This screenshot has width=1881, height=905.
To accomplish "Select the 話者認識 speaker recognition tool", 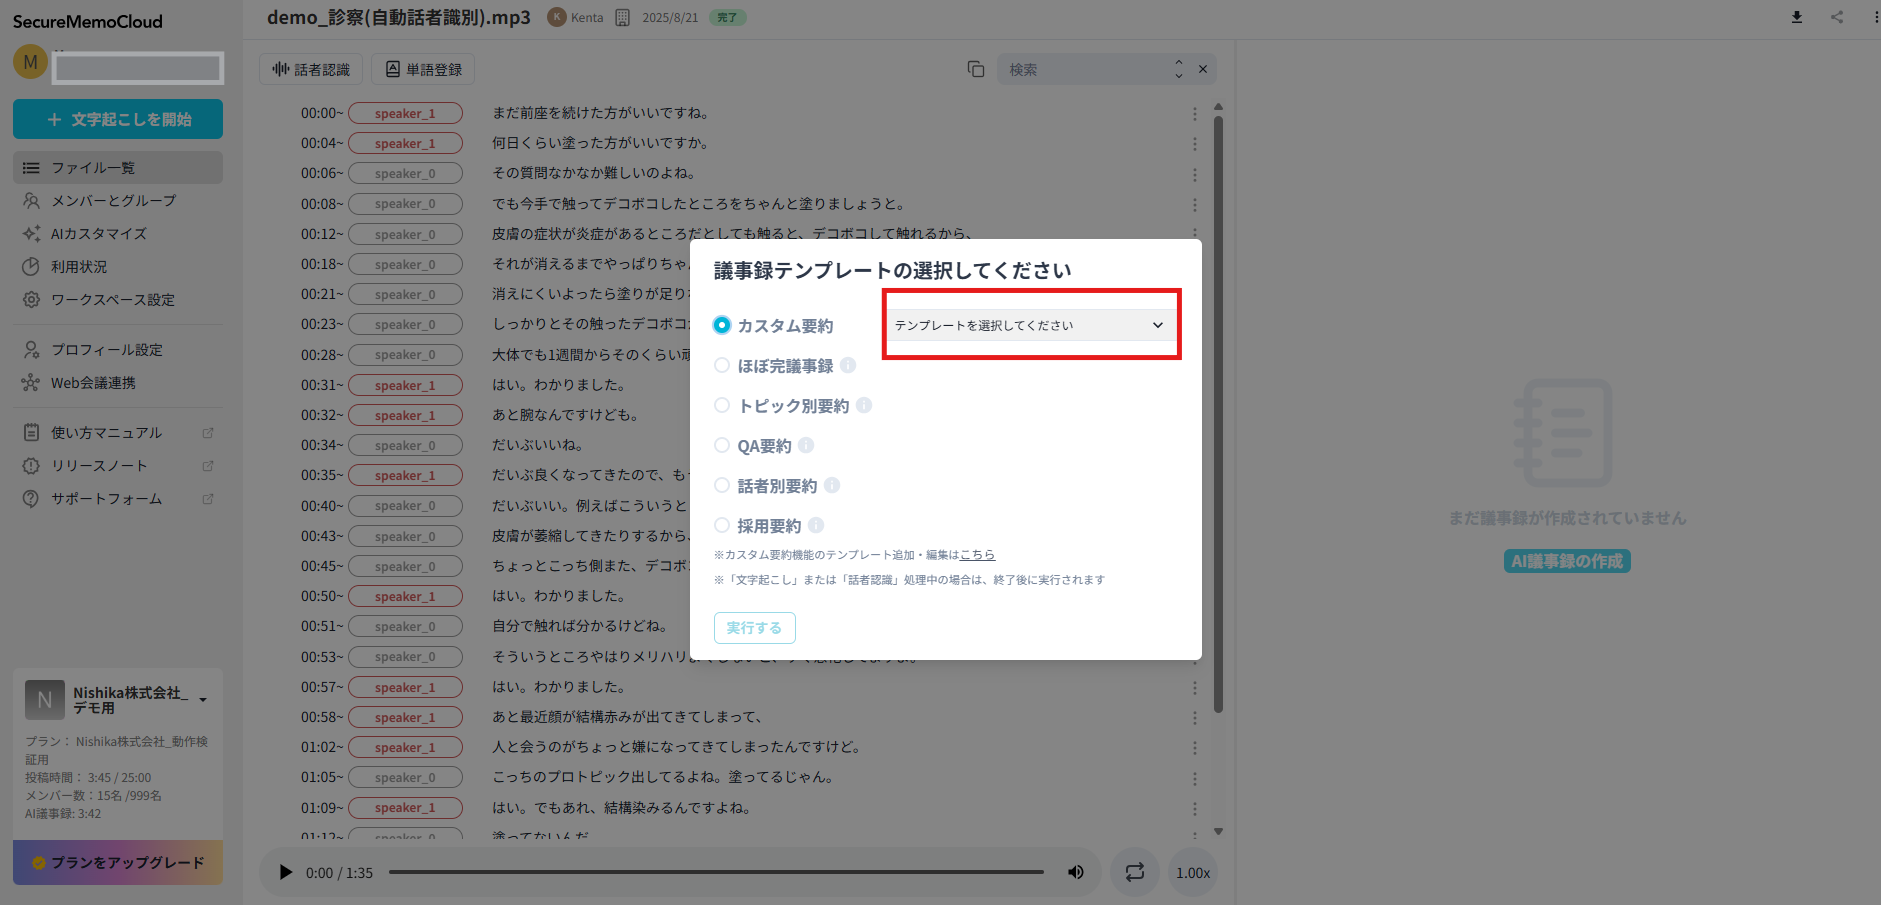I will pos(311,68).
